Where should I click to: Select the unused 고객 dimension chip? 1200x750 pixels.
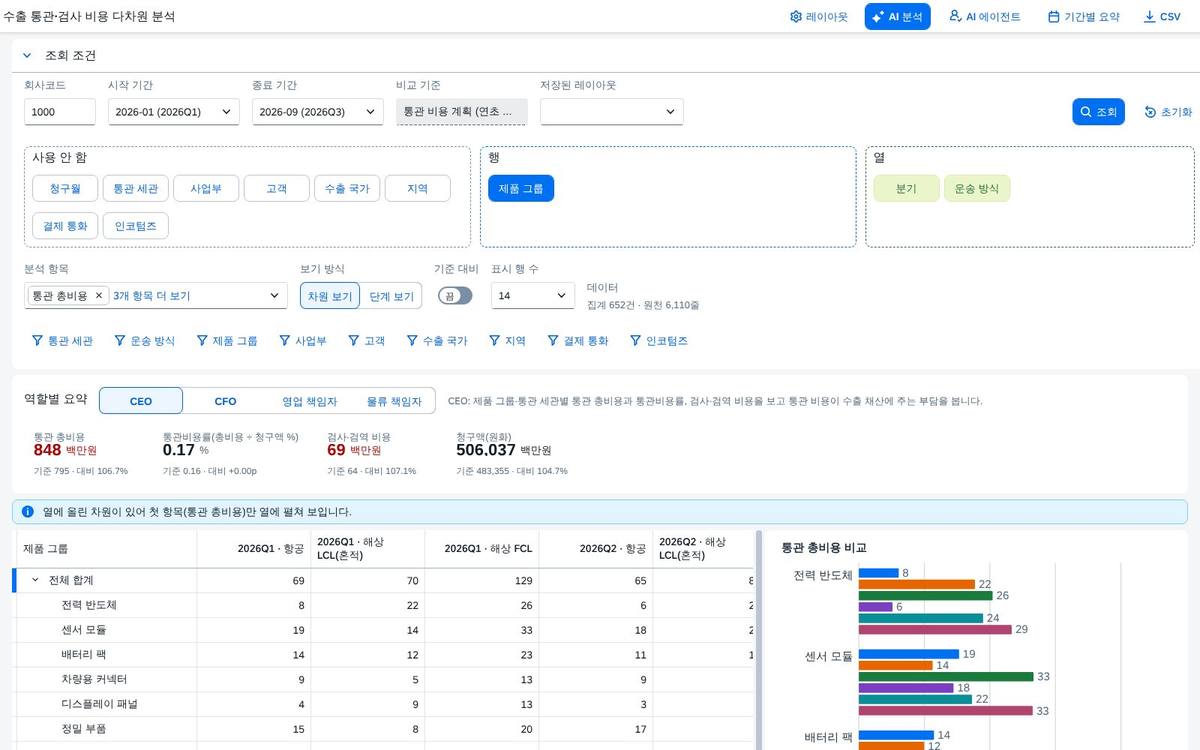coord(276,188)
